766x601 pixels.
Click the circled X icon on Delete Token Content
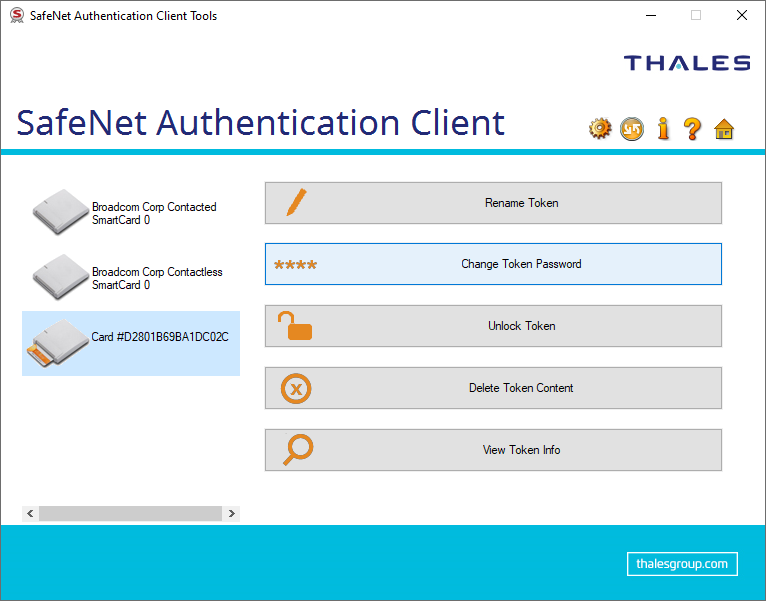296,388
